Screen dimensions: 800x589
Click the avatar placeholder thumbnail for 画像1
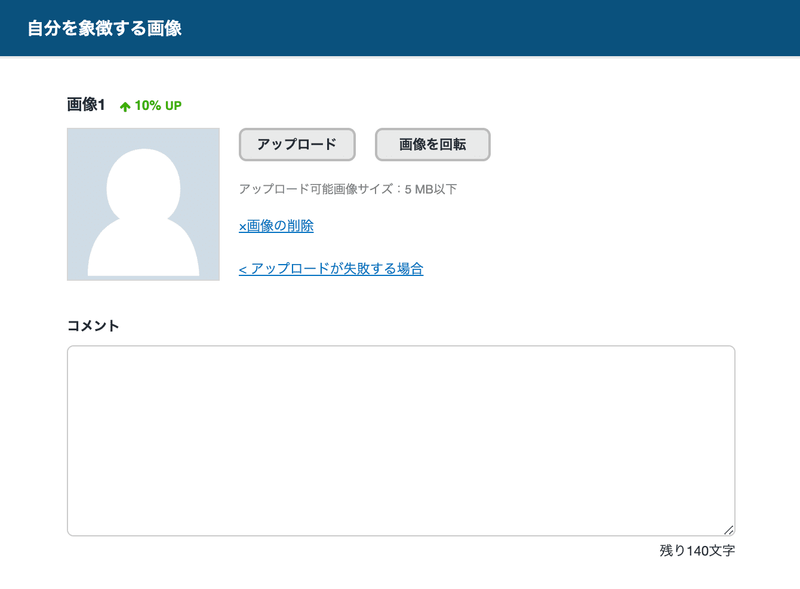pyautogui.click(x=142, y=201)
